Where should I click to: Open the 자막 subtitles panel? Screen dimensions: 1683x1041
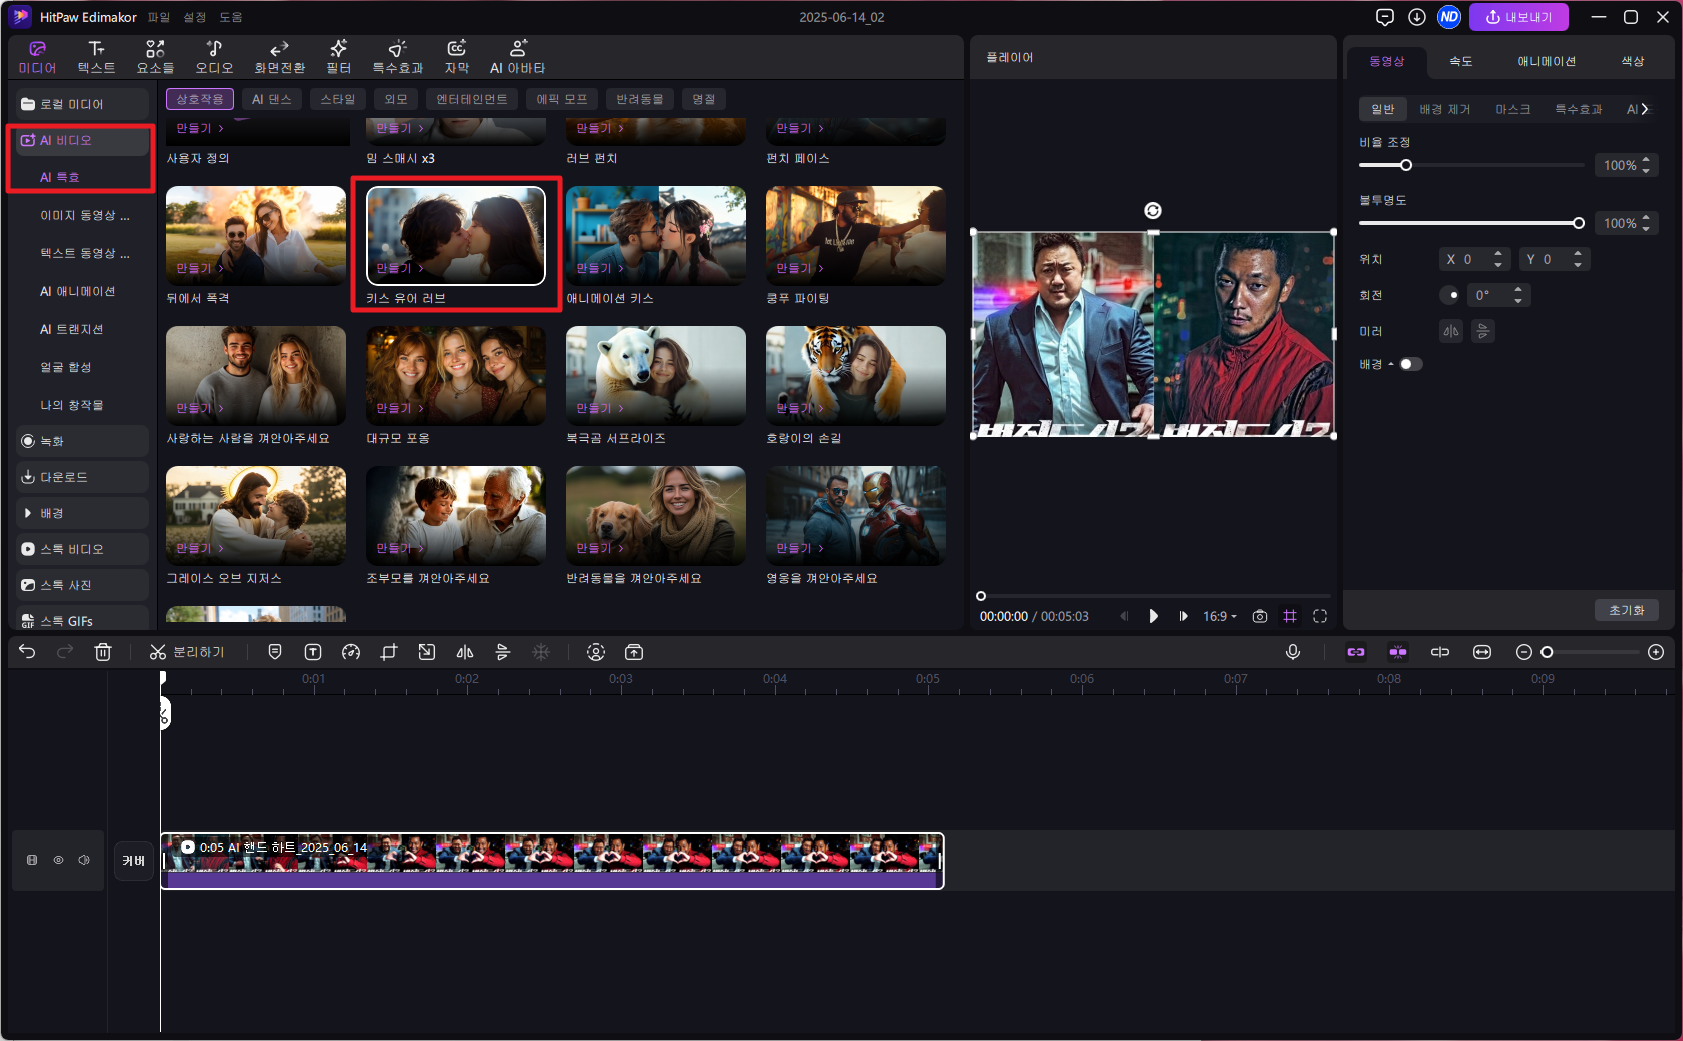pos(457,57)
